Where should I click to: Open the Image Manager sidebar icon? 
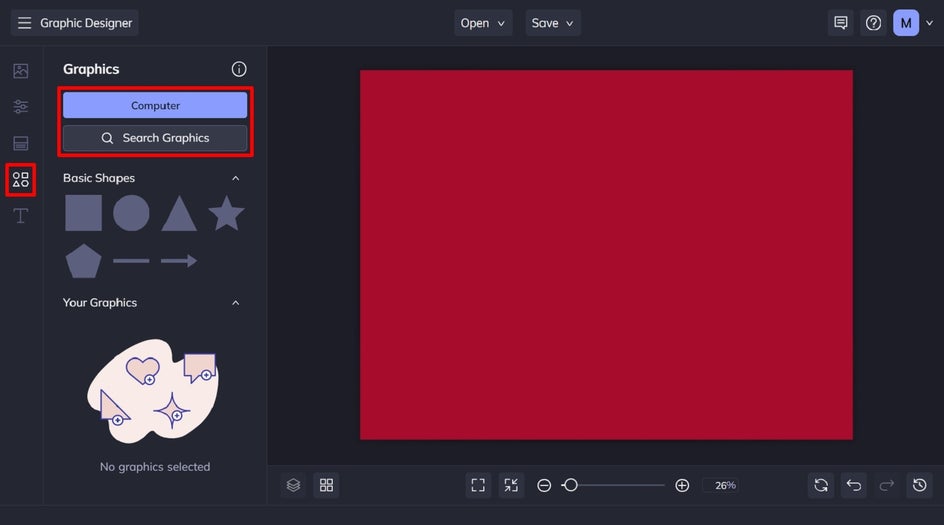(x=20, y=70)
